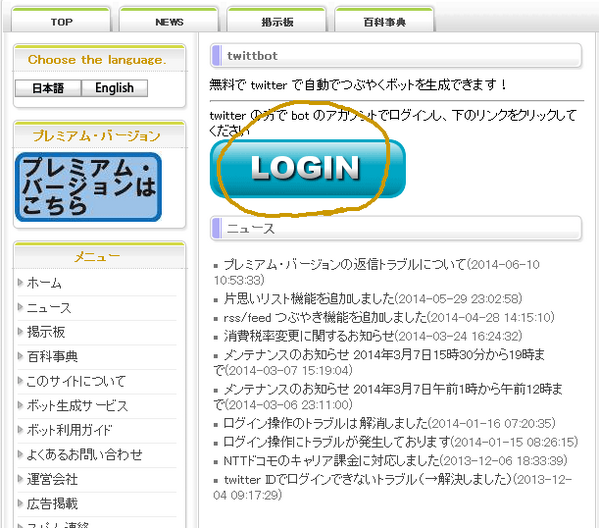Click the arrow icon beside 運営会社
Image resolution: width=599 pixels, height=528 pixels.
[20, 478]
